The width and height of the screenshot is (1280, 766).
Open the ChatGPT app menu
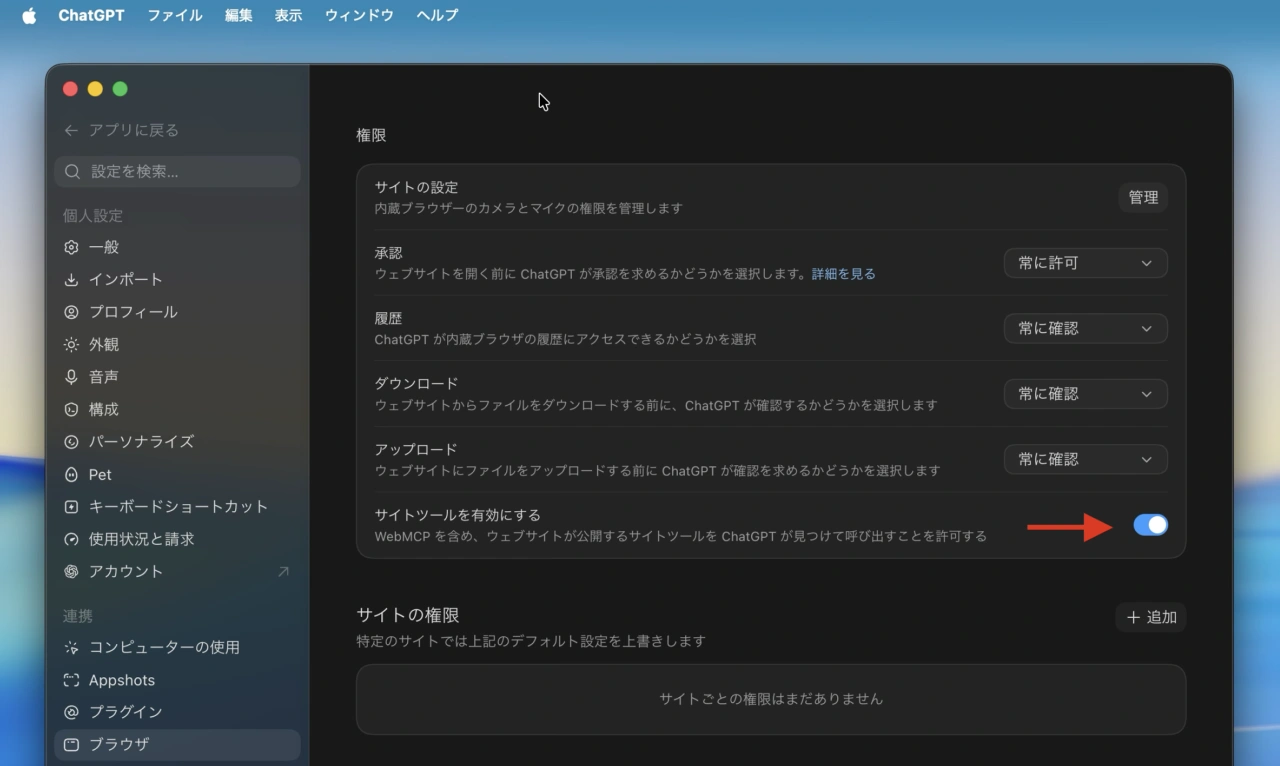tap(91, 15)
